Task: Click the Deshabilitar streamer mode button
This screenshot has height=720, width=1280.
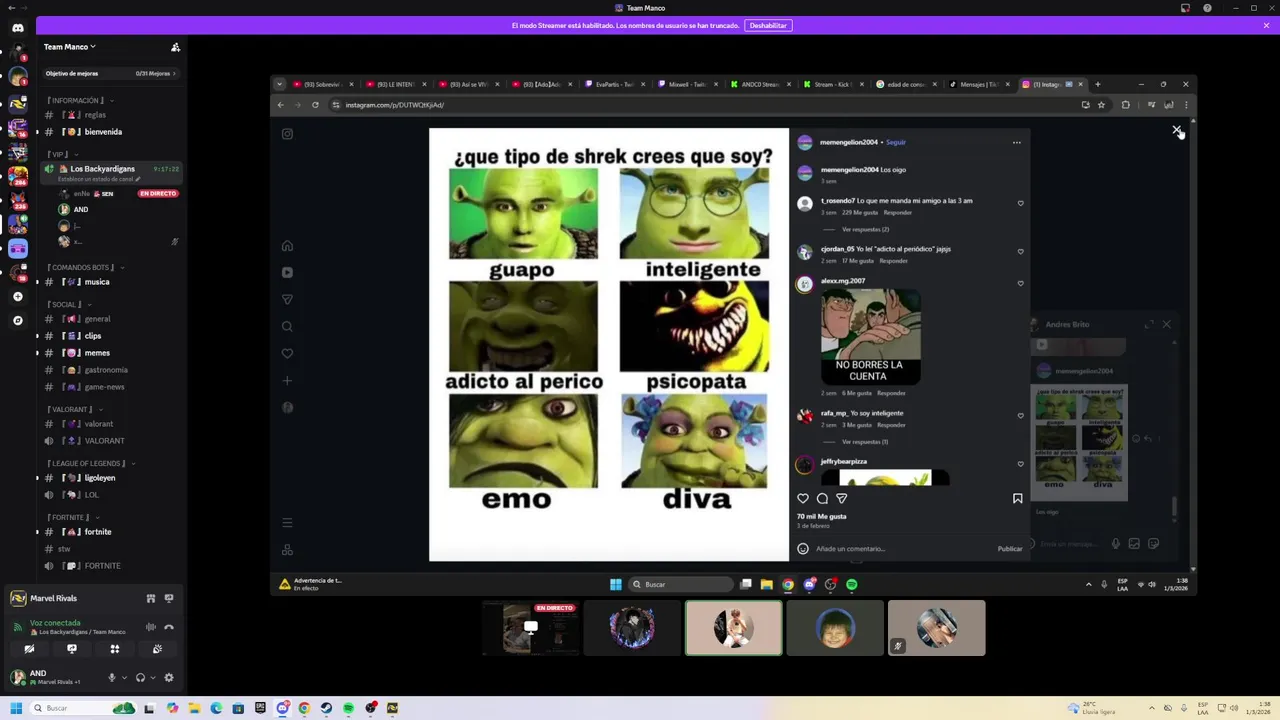Action: tap(768, 25)
